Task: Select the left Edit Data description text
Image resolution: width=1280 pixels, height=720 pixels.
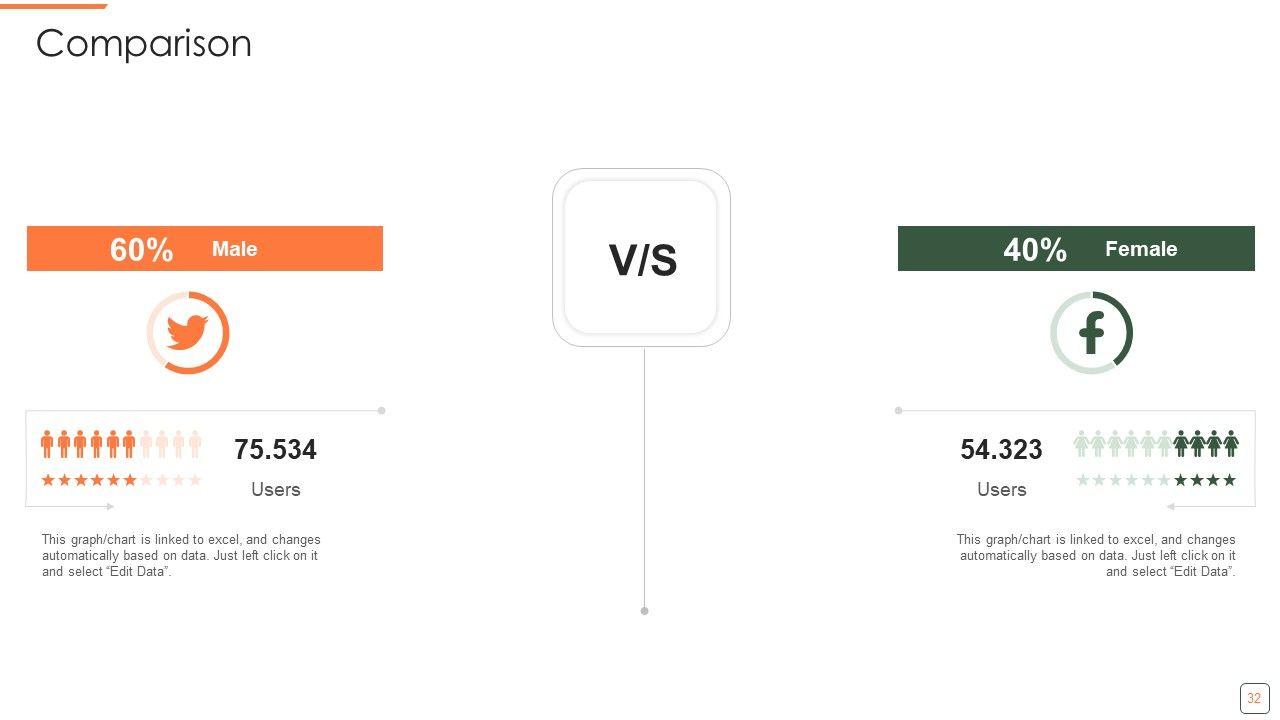Action: (181, 555)
